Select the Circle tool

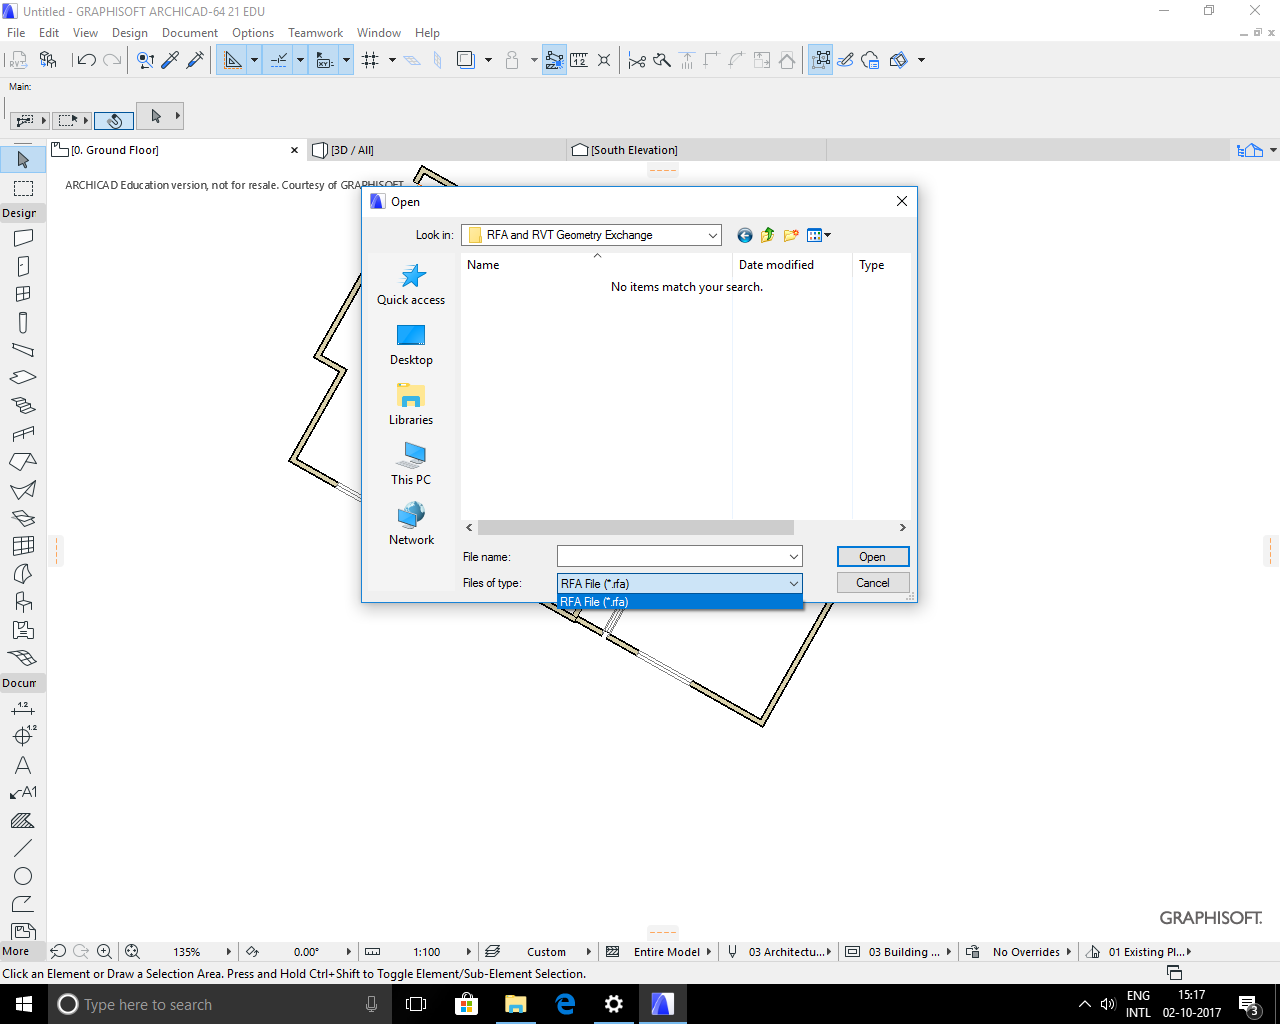[23, 874]
